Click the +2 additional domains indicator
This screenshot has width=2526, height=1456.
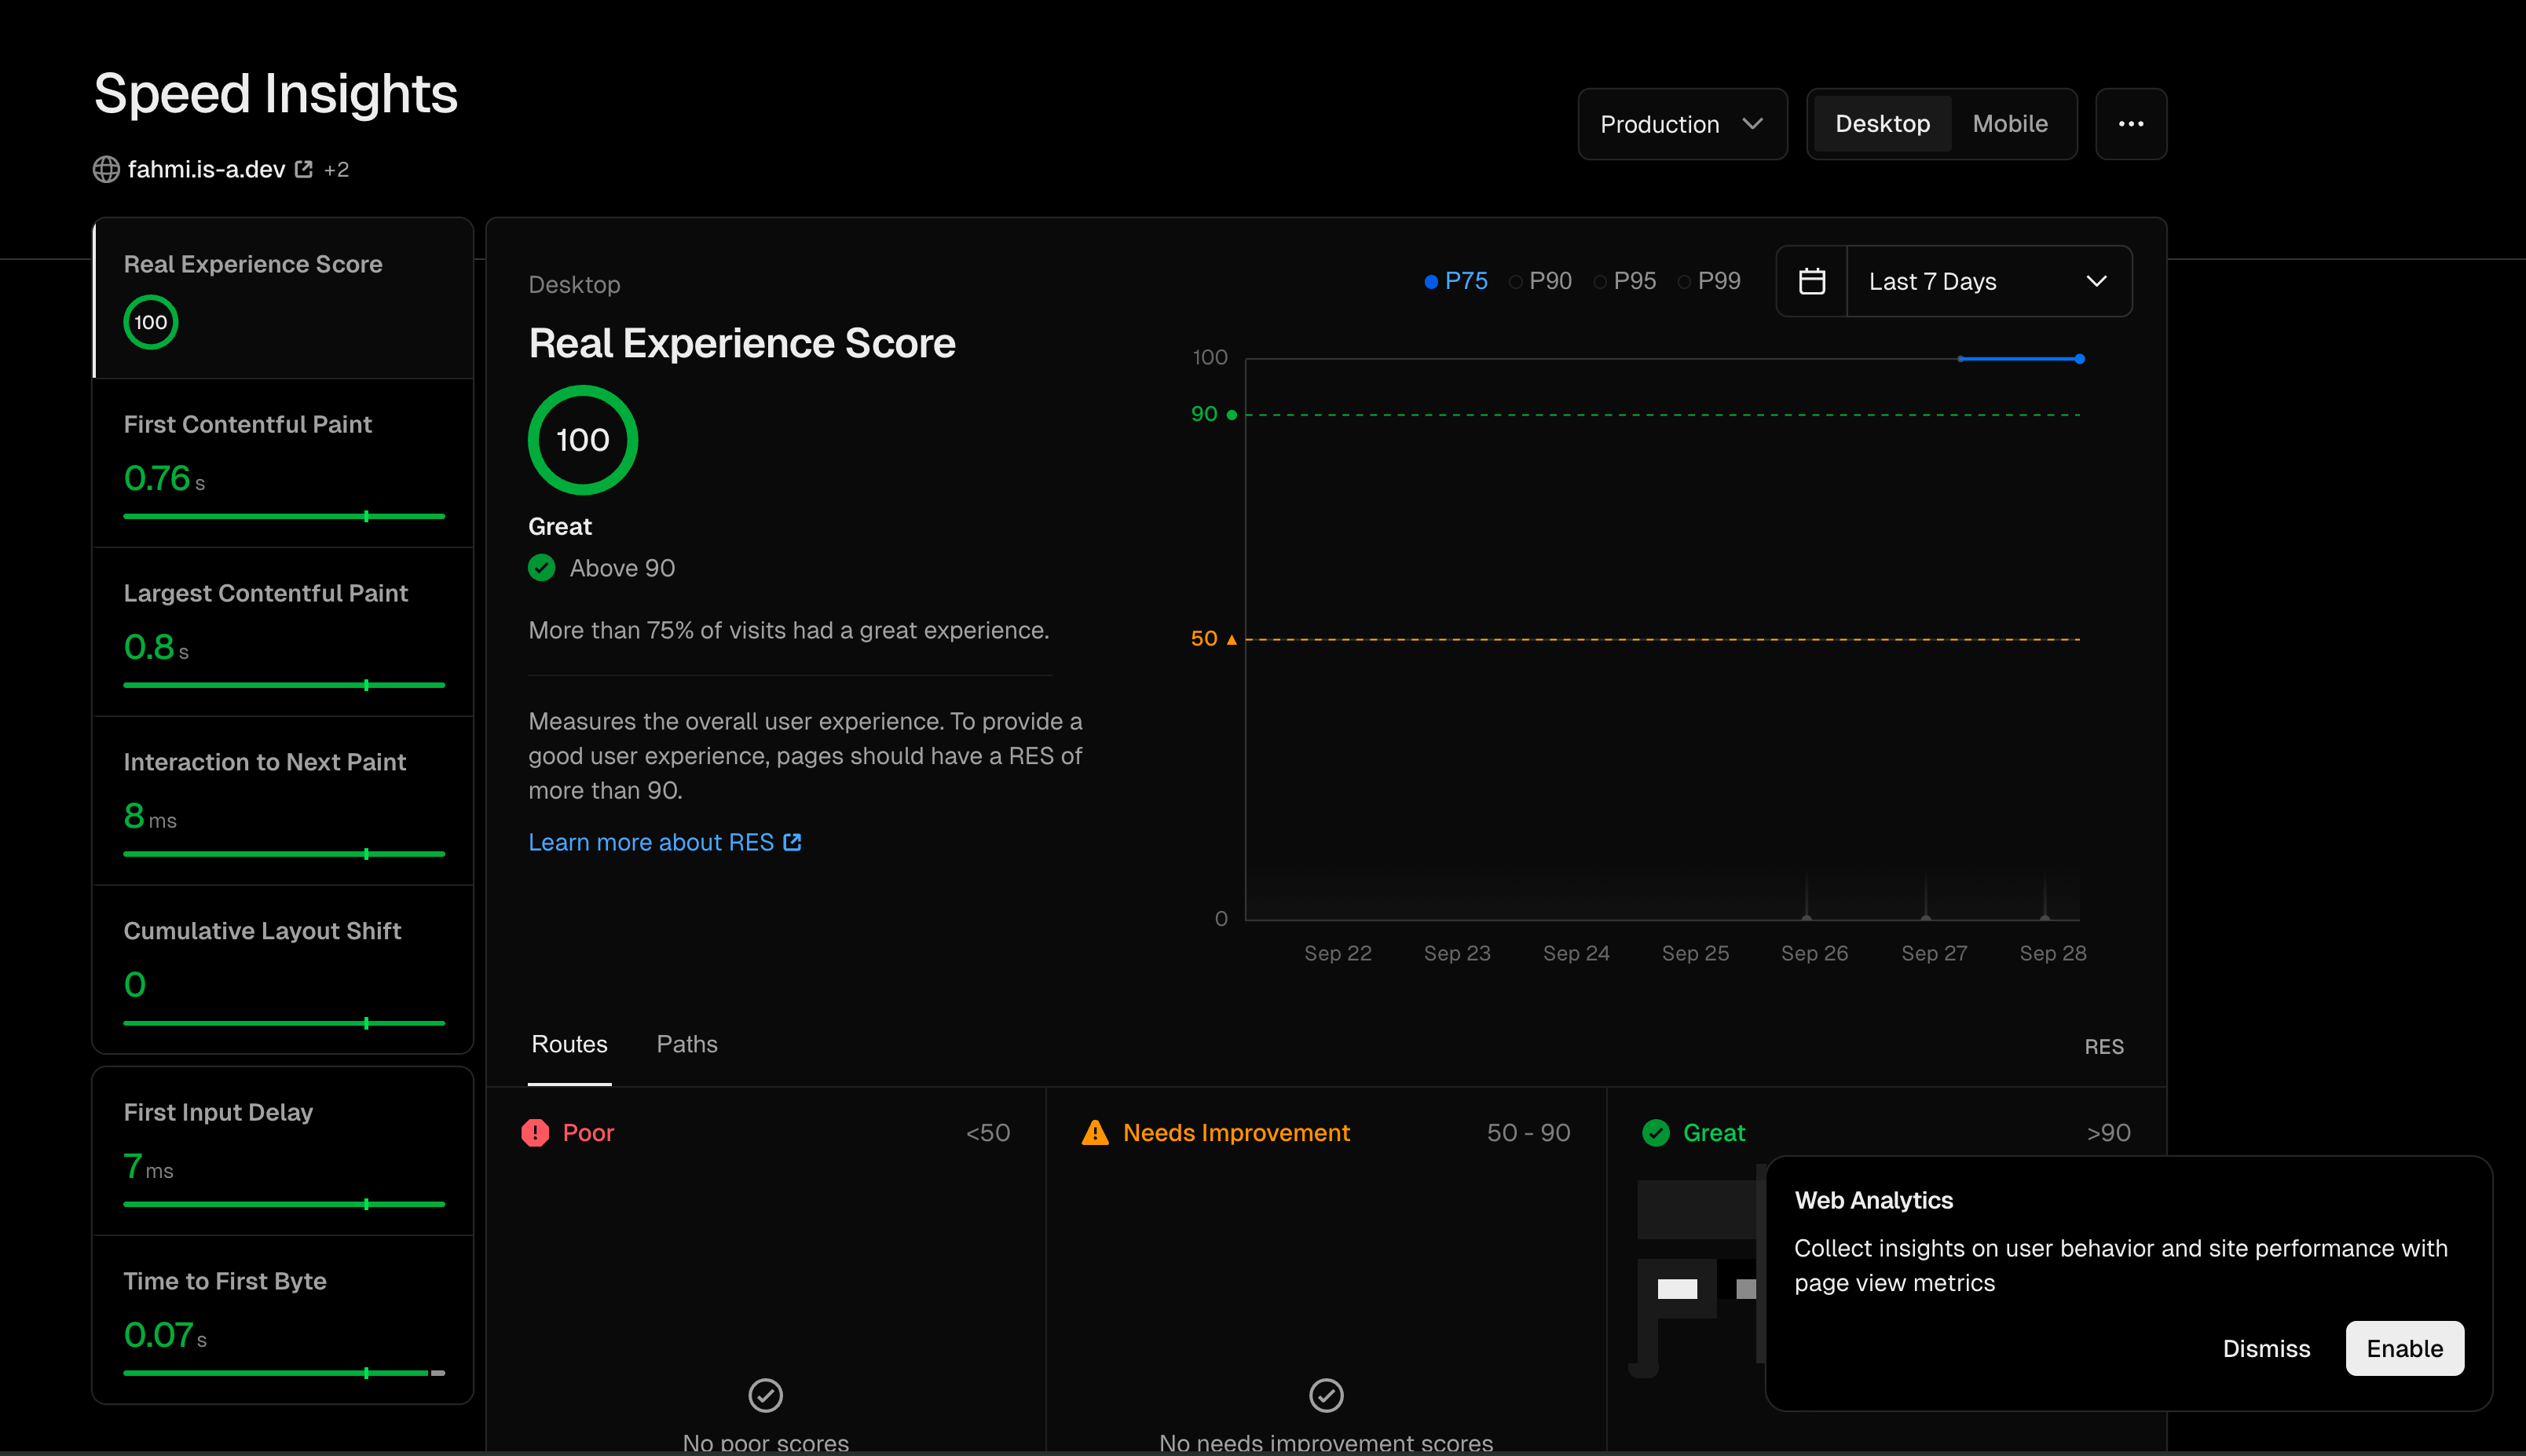point(336,169)
